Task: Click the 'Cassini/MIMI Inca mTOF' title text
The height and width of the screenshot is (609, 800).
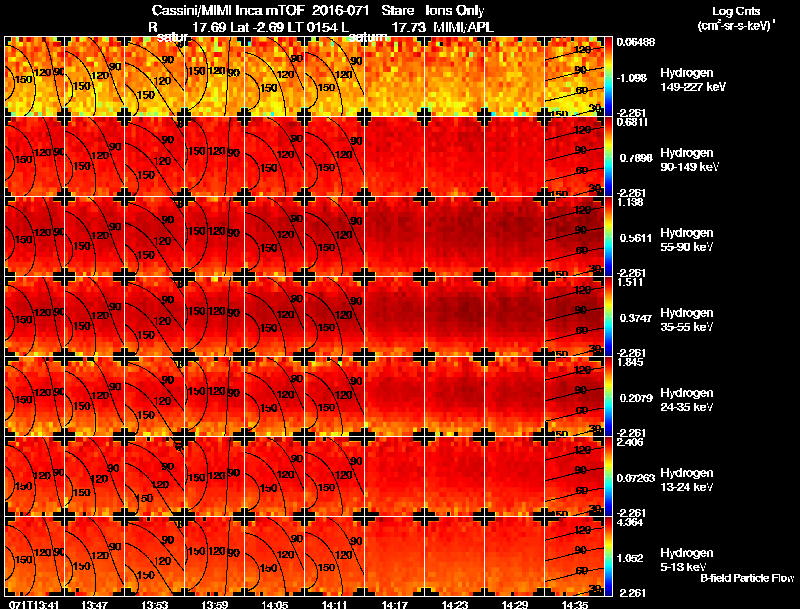Action: click(x=229, y=11)
